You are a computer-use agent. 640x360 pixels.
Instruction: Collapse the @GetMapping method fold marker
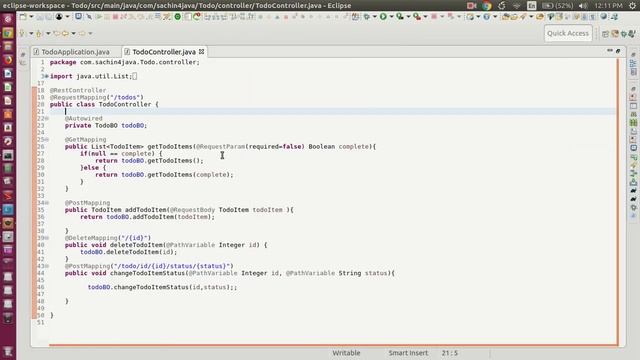coord(47,140)
